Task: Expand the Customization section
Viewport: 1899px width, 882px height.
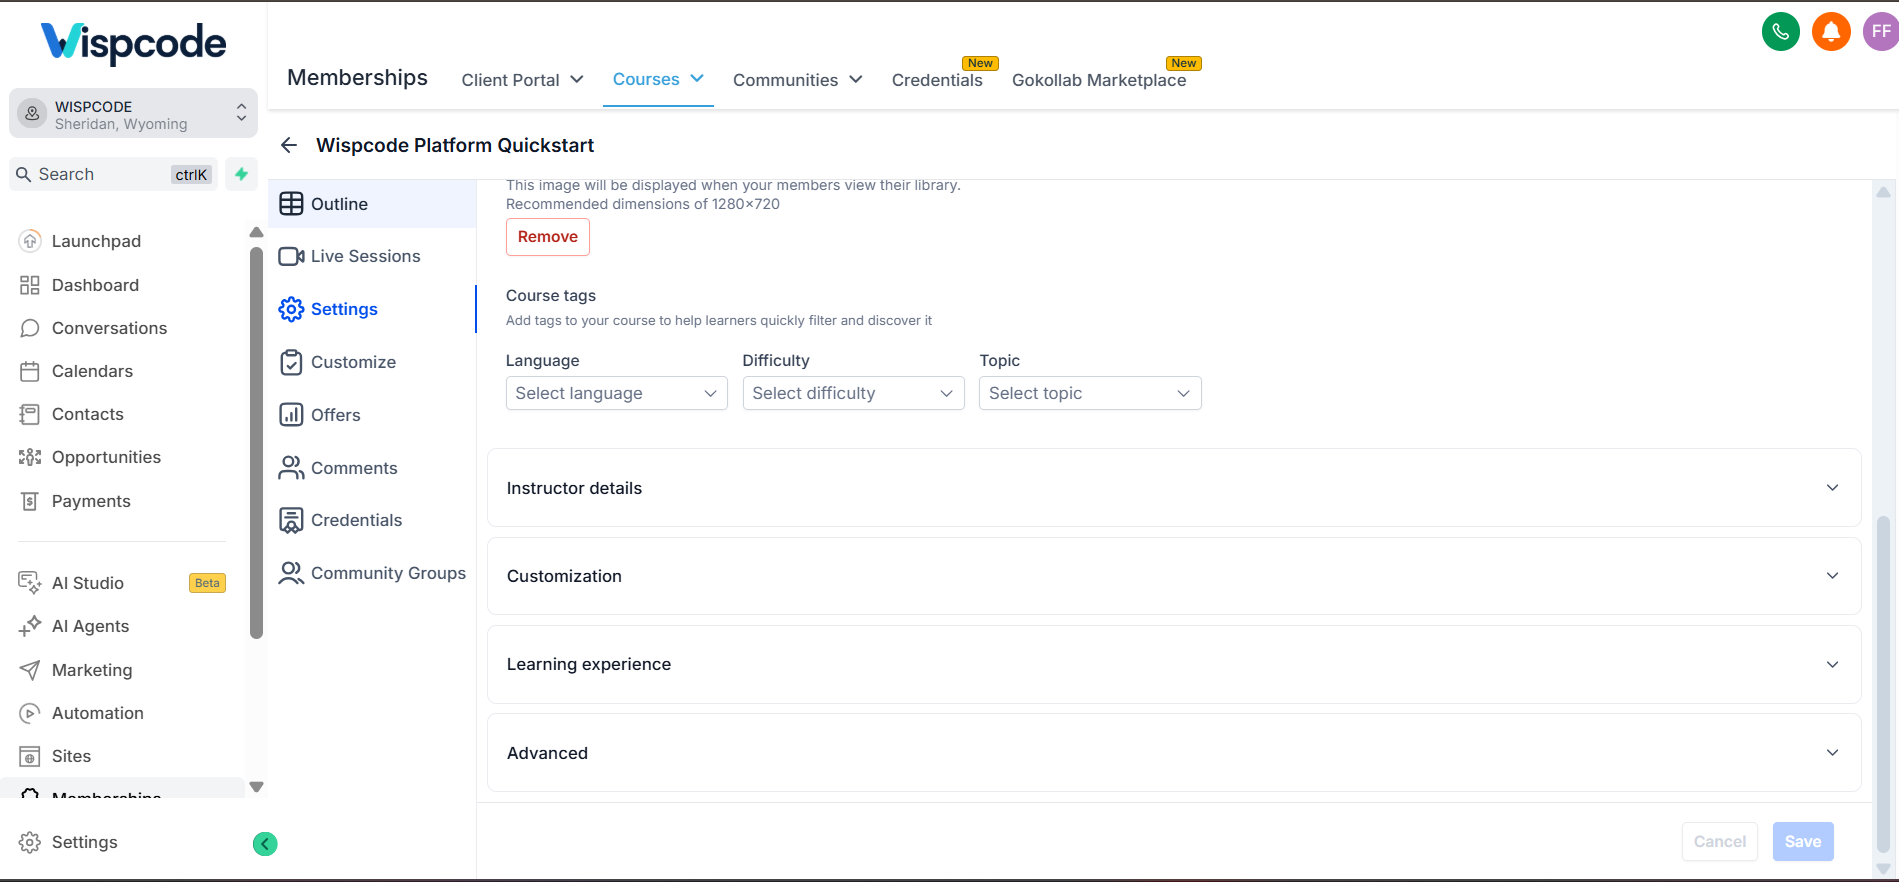Action: click(x=1173, y=576)
